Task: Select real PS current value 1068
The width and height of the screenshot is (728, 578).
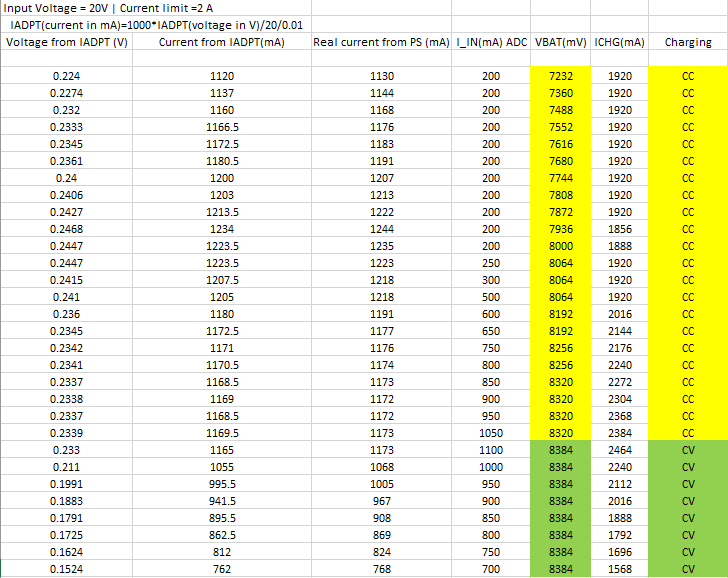Action: point(381,467)
